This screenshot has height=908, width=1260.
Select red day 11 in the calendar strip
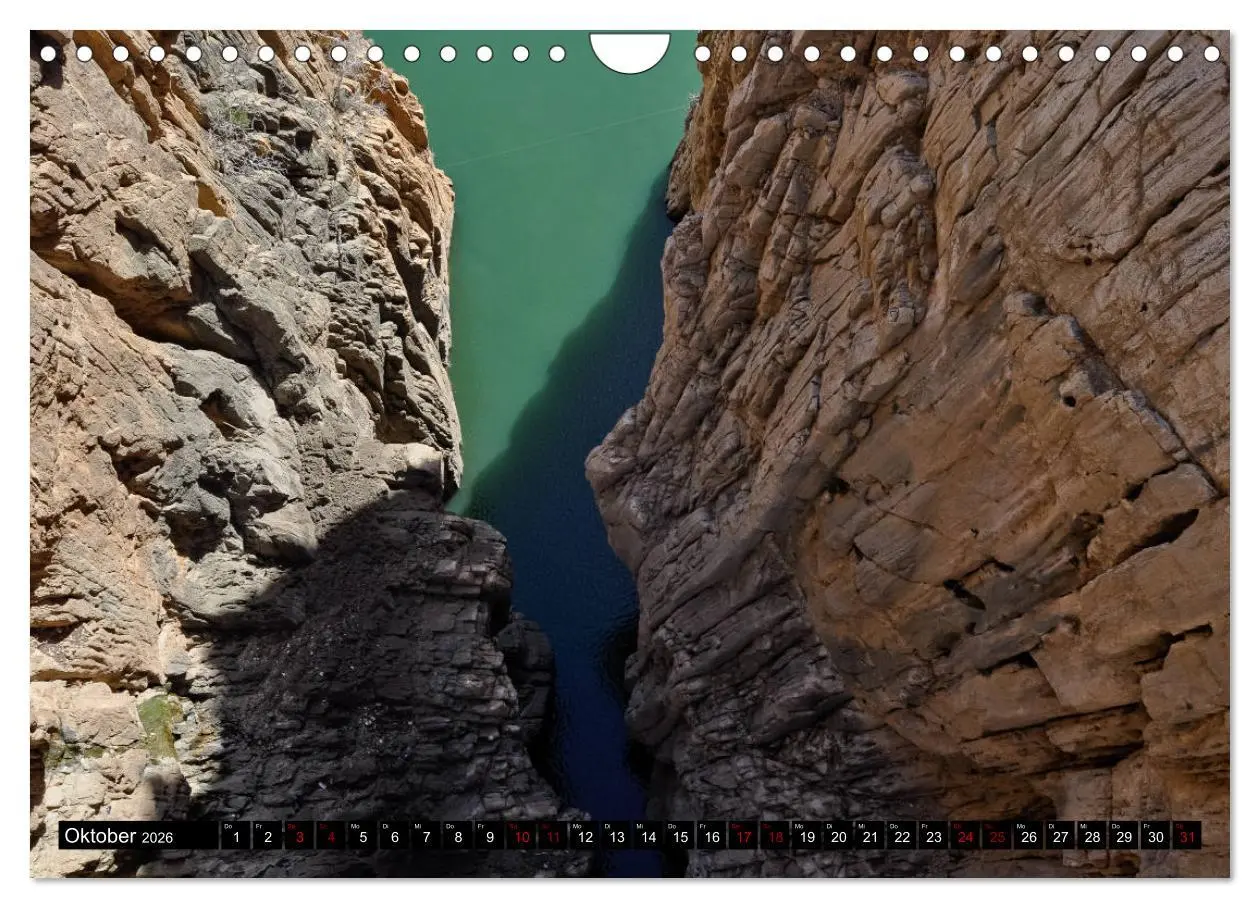tap(553, 836)
